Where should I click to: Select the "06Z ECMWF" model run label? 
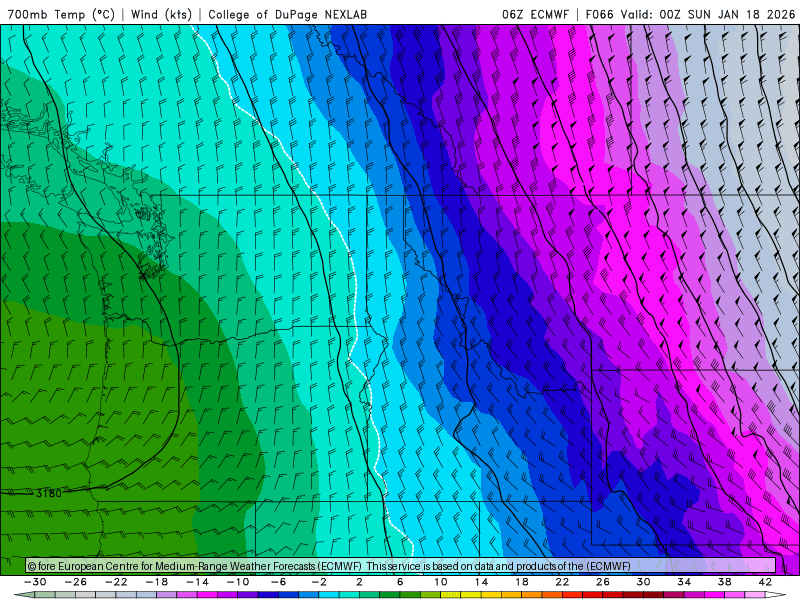coord(535,14)
